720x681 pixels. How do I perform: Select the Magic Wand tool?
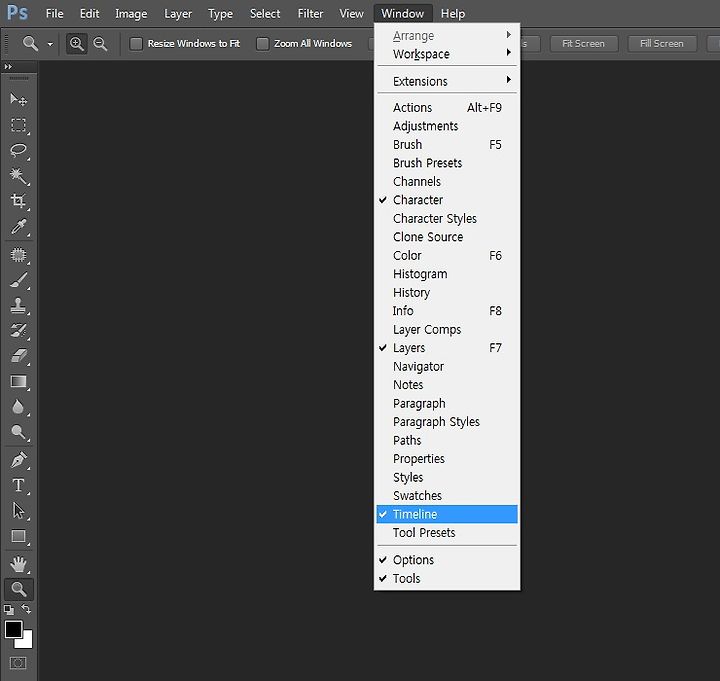pyautogui.click(x=18, y=176)
